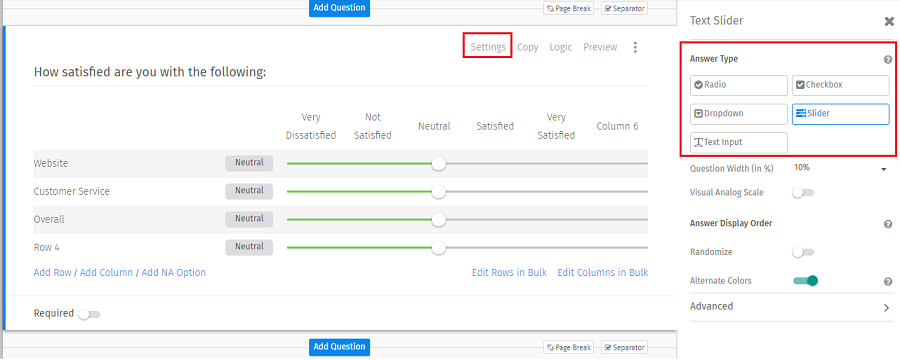Select Text Input answer type
900x360 pixels.
pos(739,142)
